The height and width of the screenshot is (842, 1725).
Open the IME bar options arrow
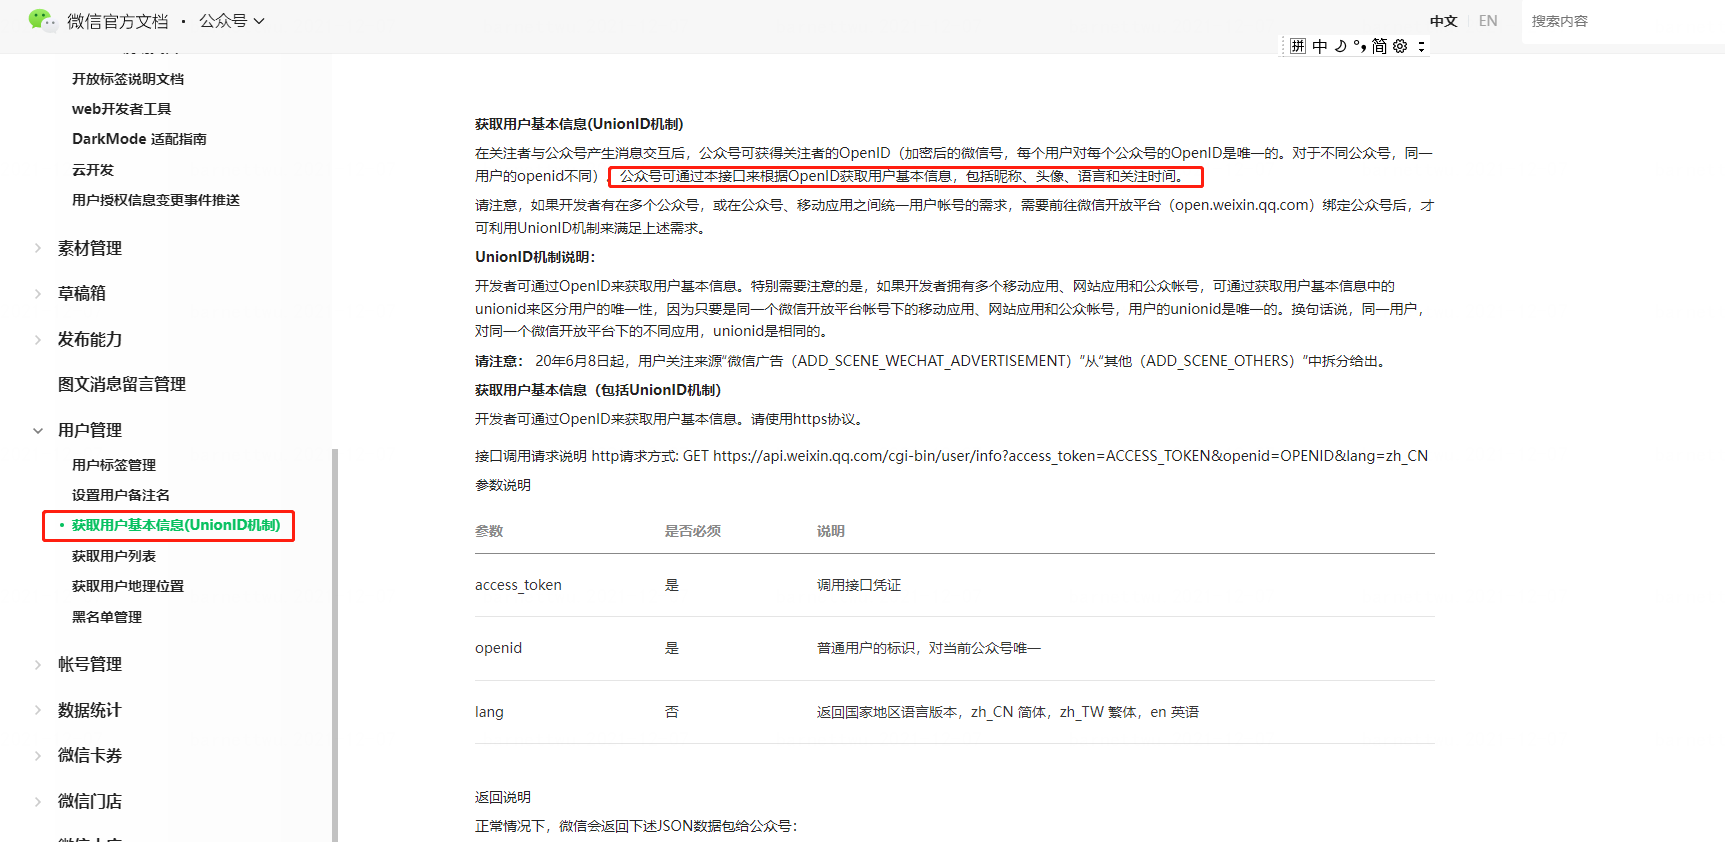[1421, 46]
